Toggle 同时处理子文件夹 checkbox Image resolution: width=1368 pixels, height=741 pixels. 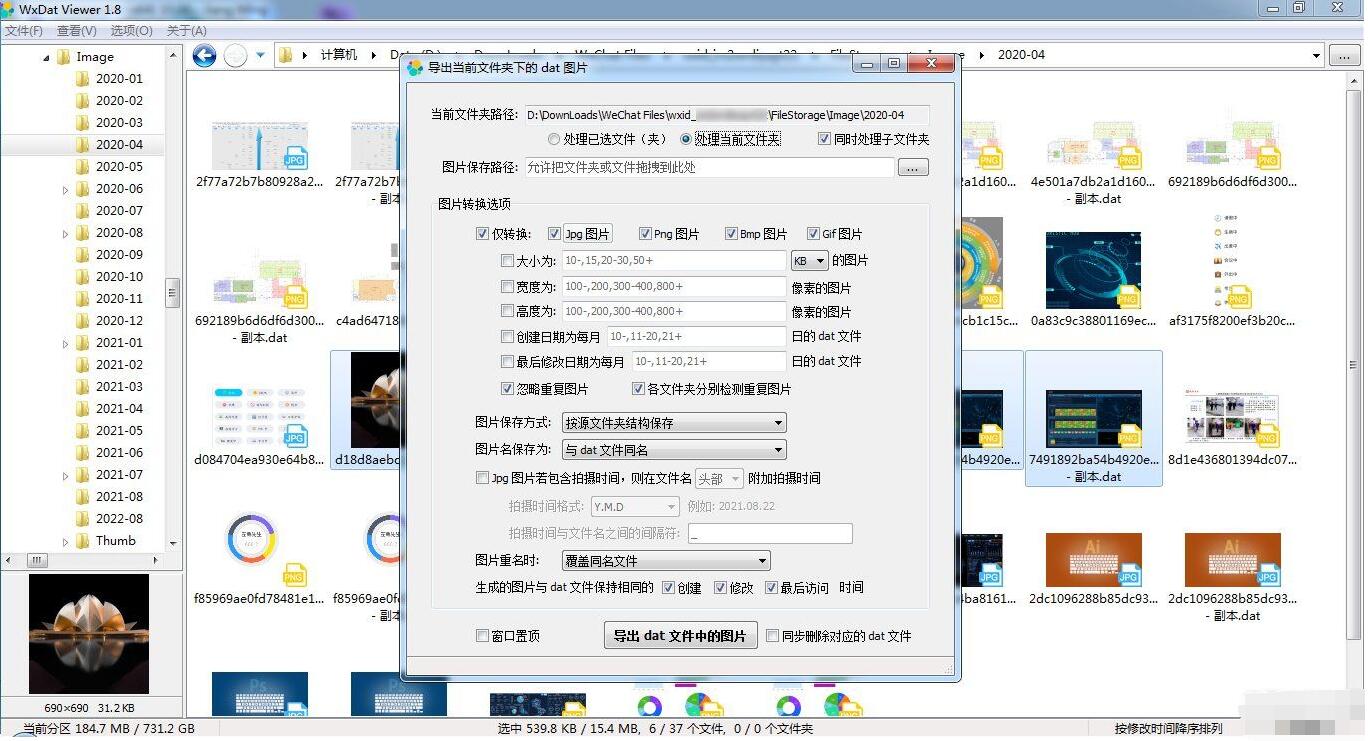pyautogui.click(x=824, y=139)
